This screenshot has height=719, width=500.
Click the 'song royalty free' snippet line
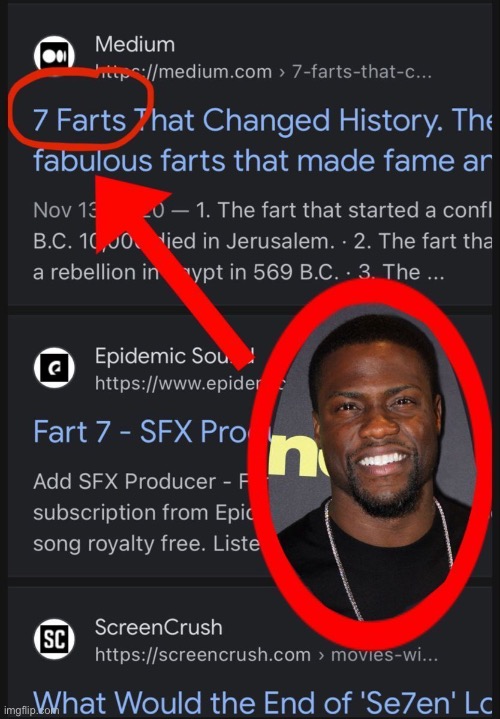pyautogui.click(x=147, y=544)
